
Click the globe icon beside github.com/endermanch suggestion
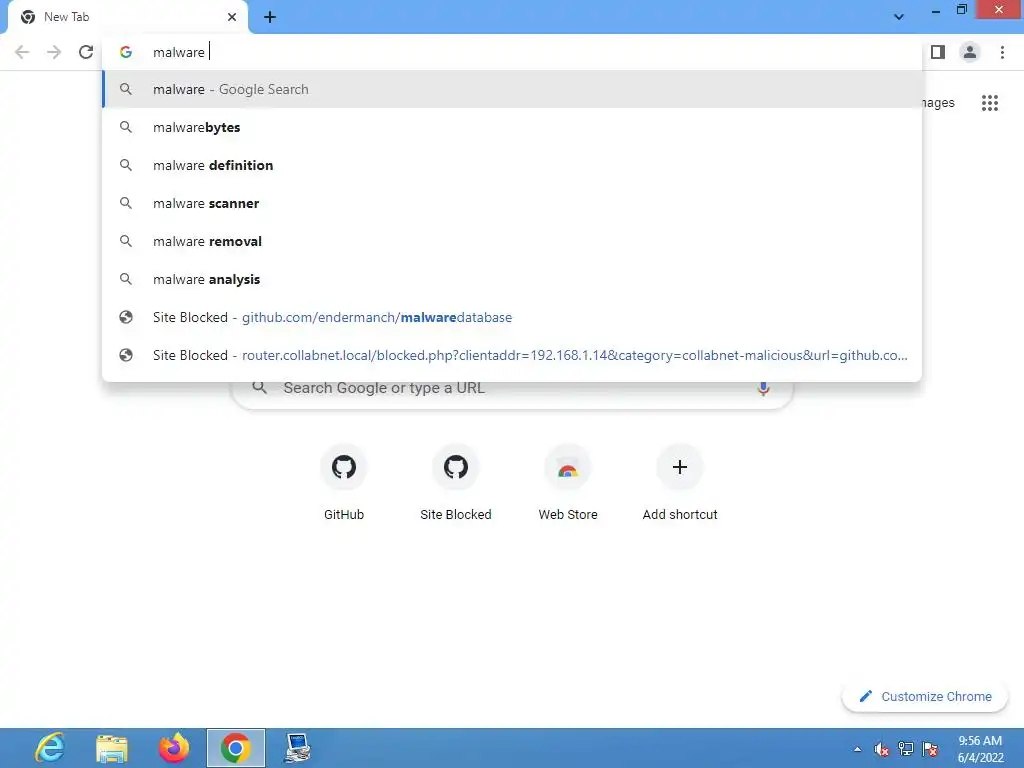point(126,317)
